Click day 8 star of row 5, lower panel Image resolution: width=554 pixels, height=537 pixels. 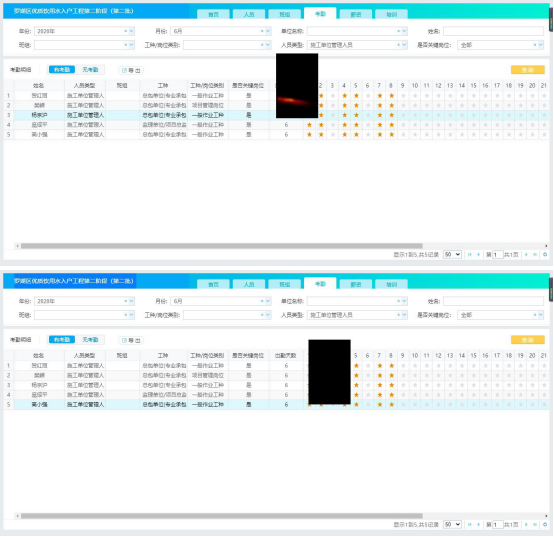tap(391, 405)
